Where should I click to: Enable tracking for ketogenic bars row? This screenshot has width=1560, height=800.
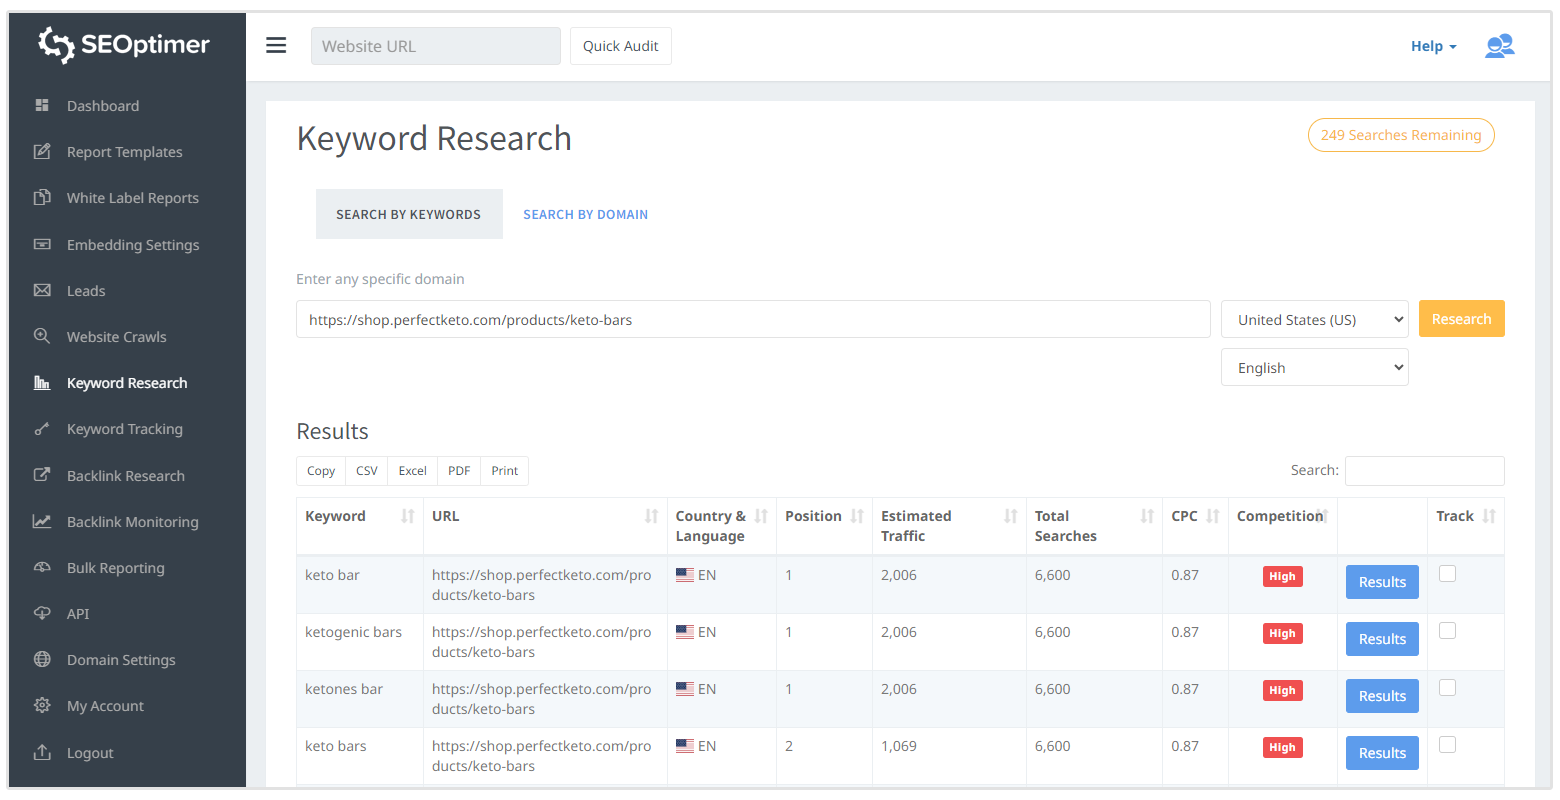click(x=1447, y=631)
